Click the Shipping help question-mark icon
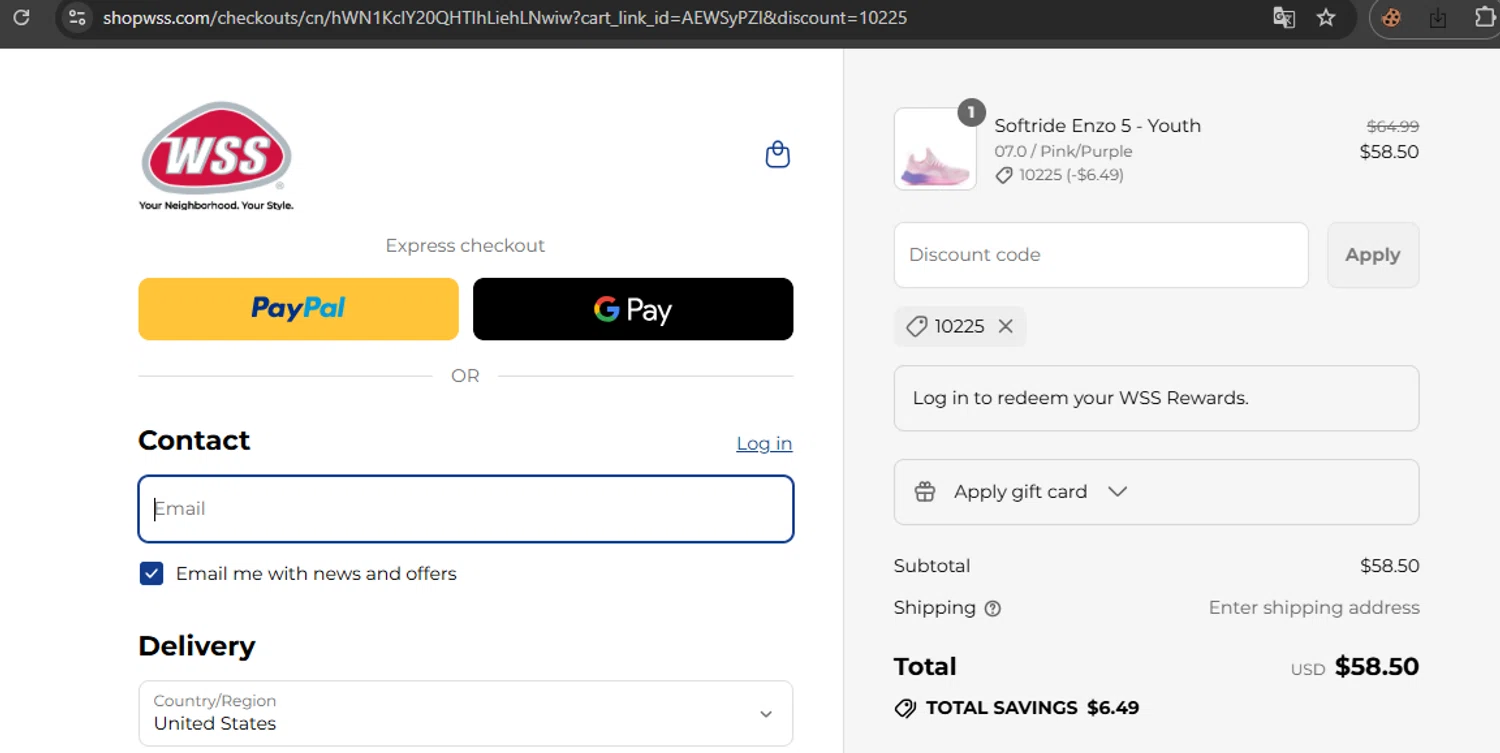This screenshot has height=753, width=1500. pyautogui.click(x=992, y=608)
